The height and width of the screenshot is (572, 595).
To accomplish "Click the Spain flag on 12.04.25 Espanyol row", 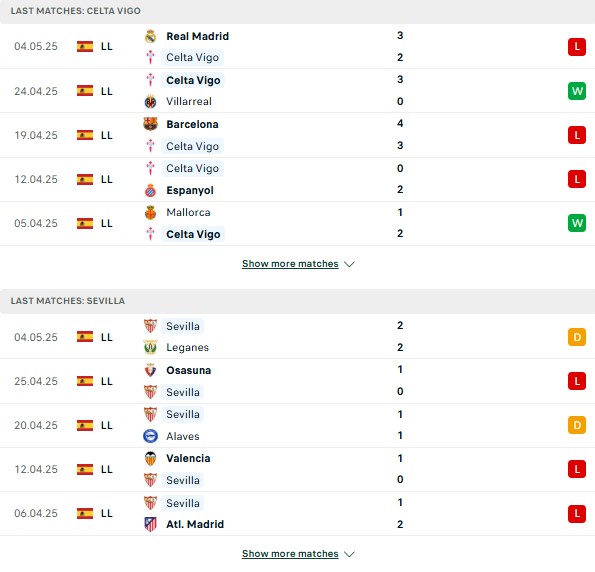I will coord(85,179).
